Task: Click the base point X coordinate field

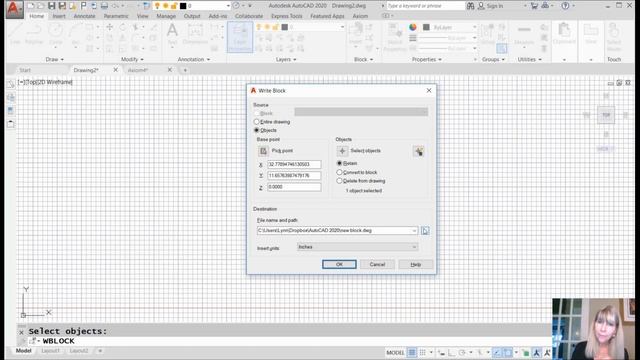Action: 294,164
